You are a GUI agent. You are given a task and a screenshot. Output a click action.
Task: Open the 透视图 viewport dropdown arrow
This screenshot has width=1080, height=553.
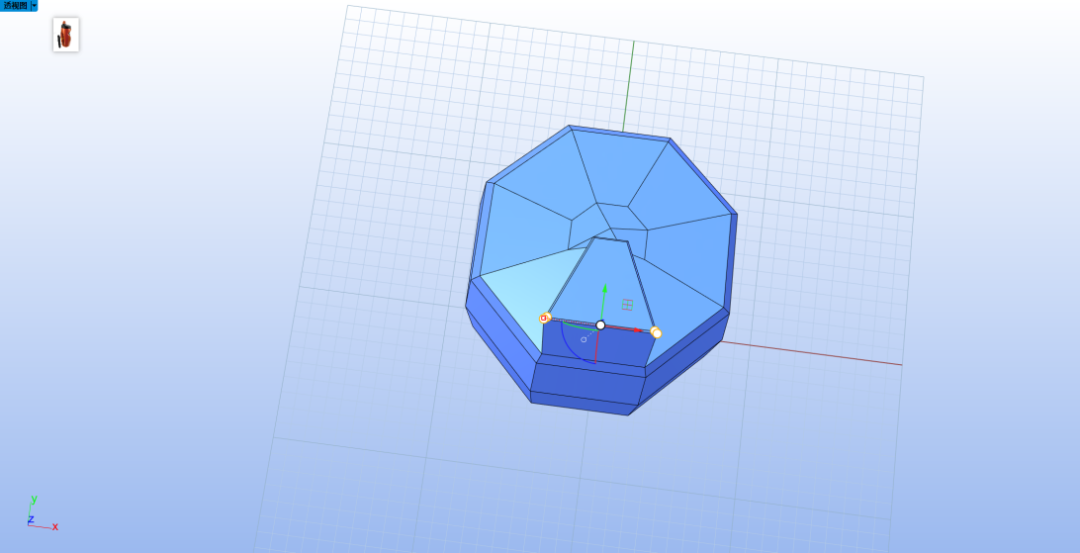34,6
